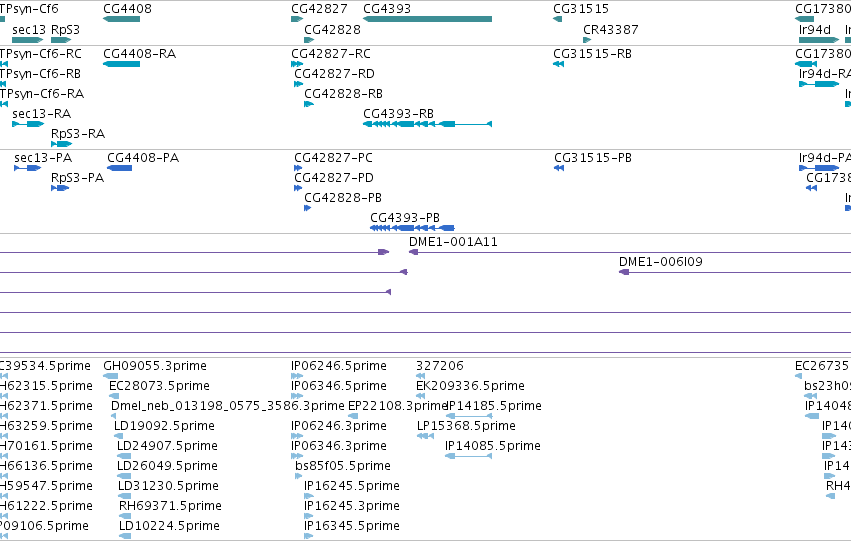Image resolution: width=851 pixels, height=541 pixels.
Task: Click the sec13 gene label
Action: [x=29, y=29]
